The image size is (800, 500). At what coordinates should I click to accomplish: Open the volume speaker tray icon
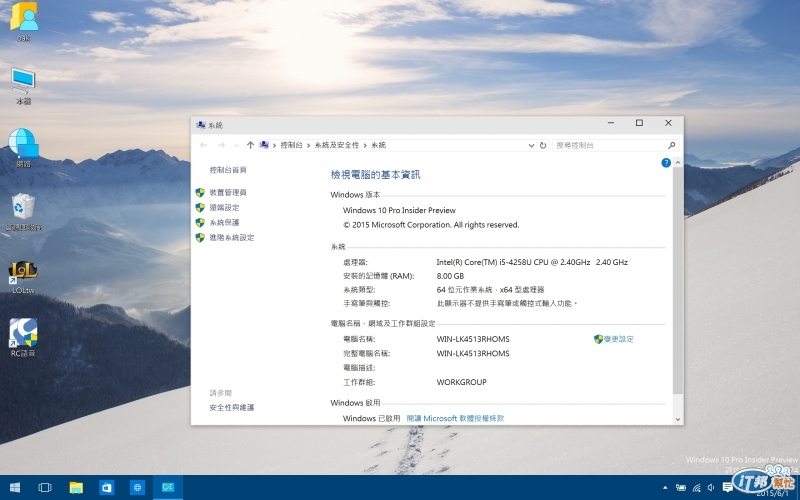tap(711, 488)
